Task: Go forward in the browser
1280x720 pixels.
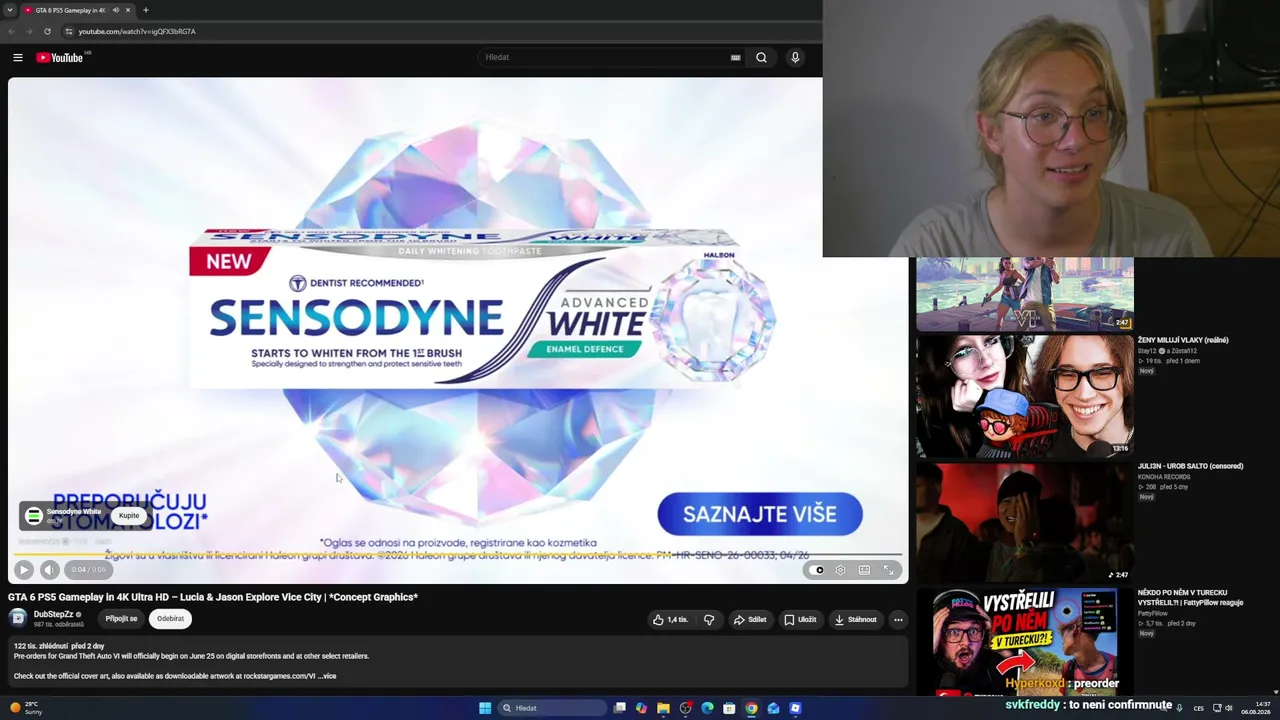Action: click(x=28, y=31)
